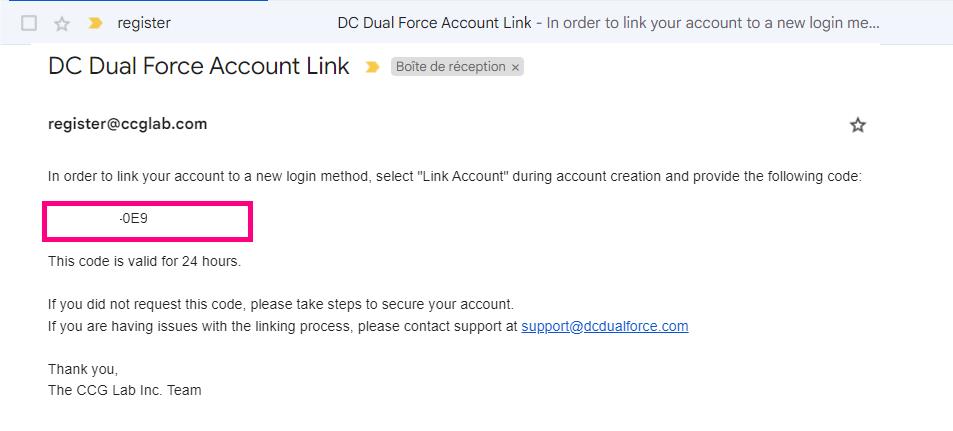Image resolution: width=953 pixels, height=431 pixels.
Task: Star the opened message from register@ccglab.com
Action: click(x=857, y=125)
